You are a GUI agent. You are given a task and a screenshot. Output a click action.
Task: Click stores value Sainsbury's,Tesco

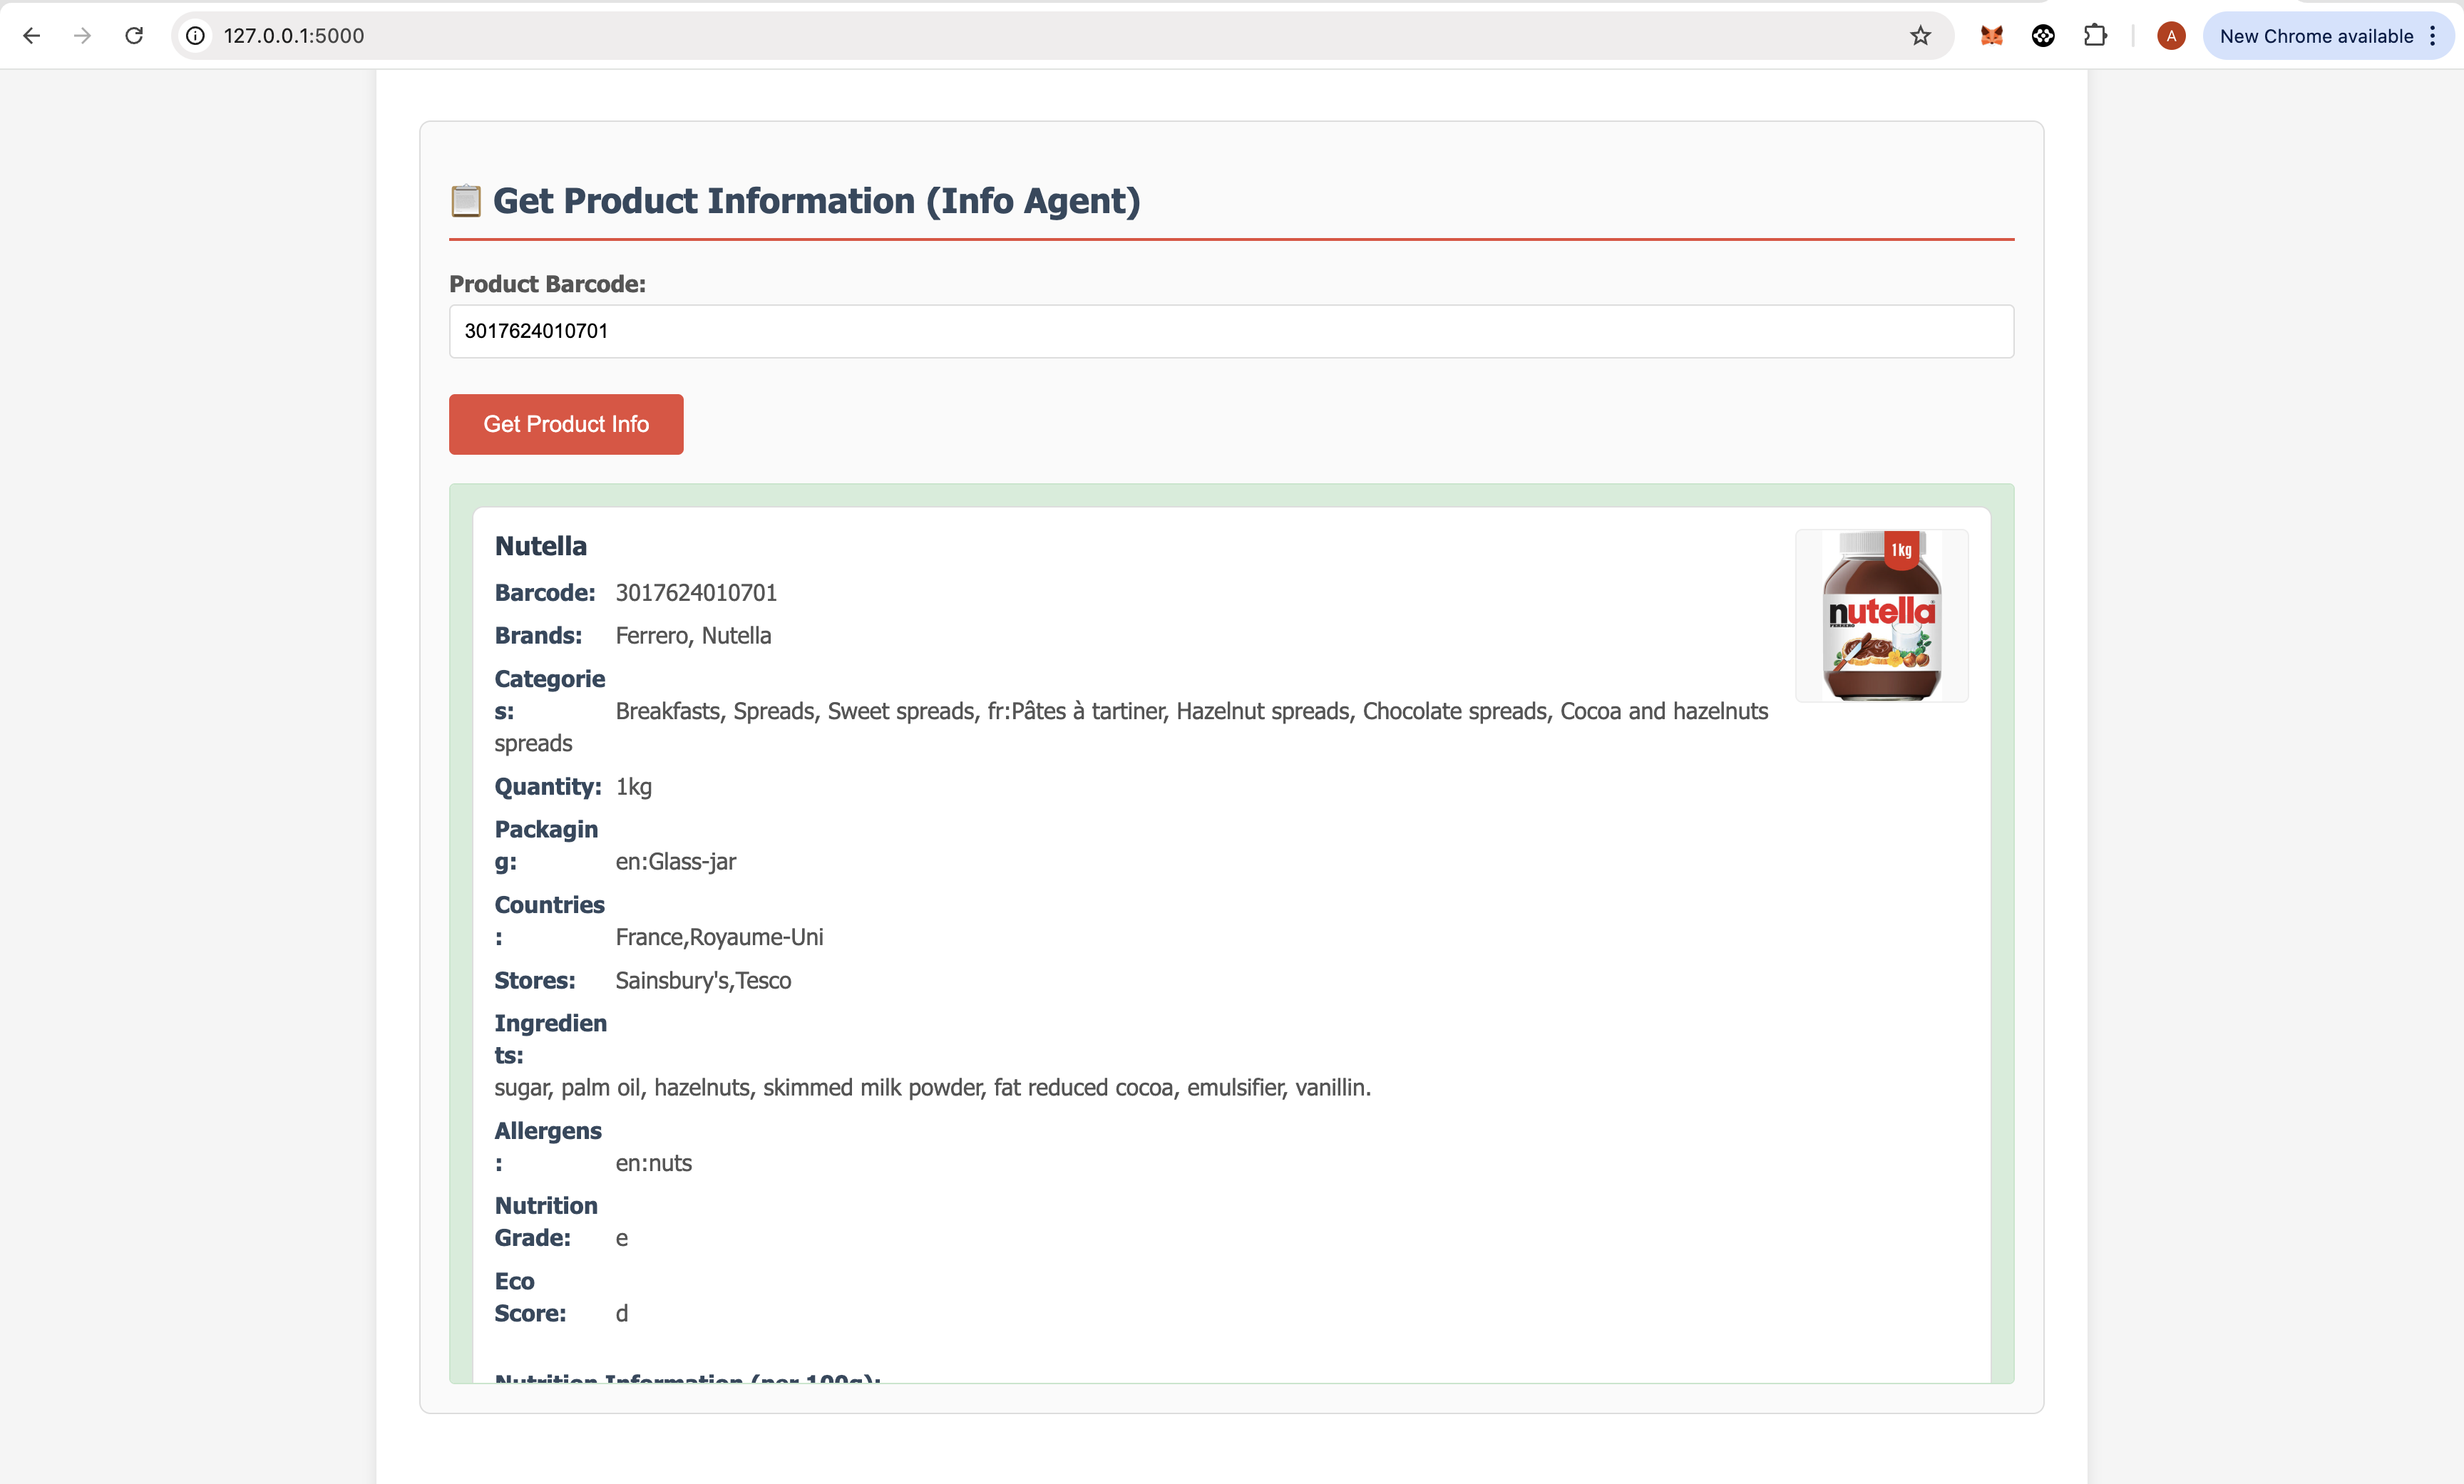[703, 981]
